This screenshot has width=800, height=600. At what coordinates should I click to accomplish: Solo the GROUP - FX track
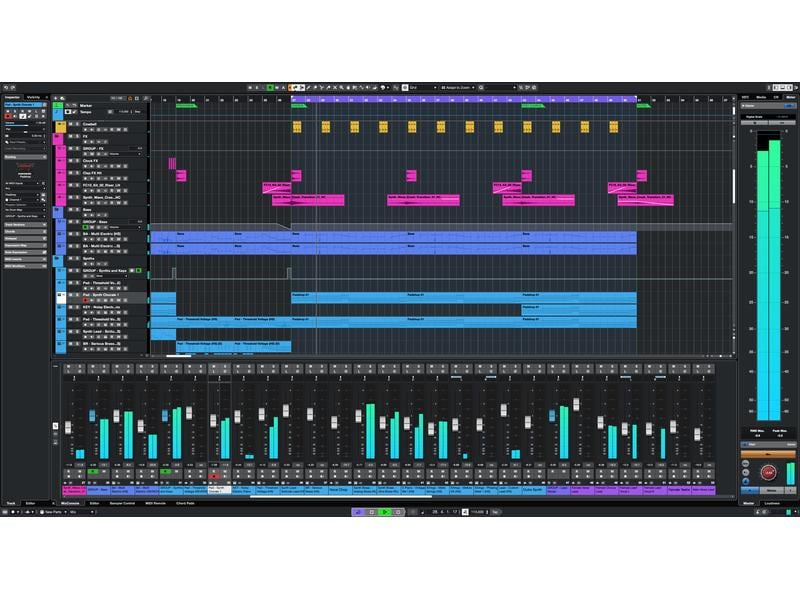[x=77, y=148]
